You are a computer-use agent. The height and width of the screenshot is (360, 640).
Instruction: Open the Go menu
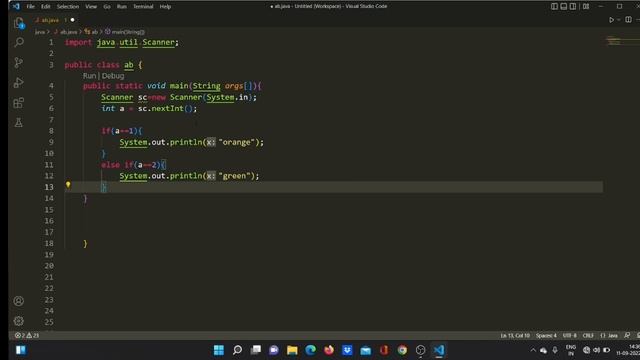pyautogui.click(x=107, y=7)
